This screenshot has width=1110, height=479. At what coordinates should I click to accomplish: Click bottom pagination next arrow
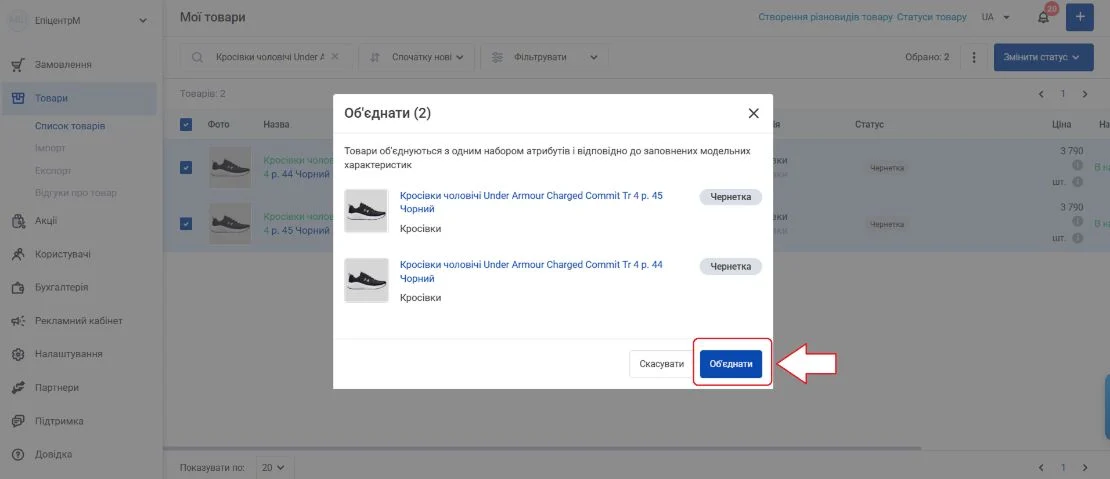(x=1085, y=468)
